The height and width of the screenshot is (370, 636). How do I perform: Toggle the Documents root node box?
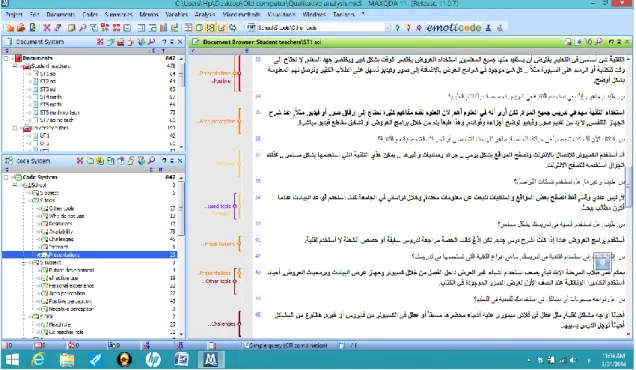(x=6, y=58)
